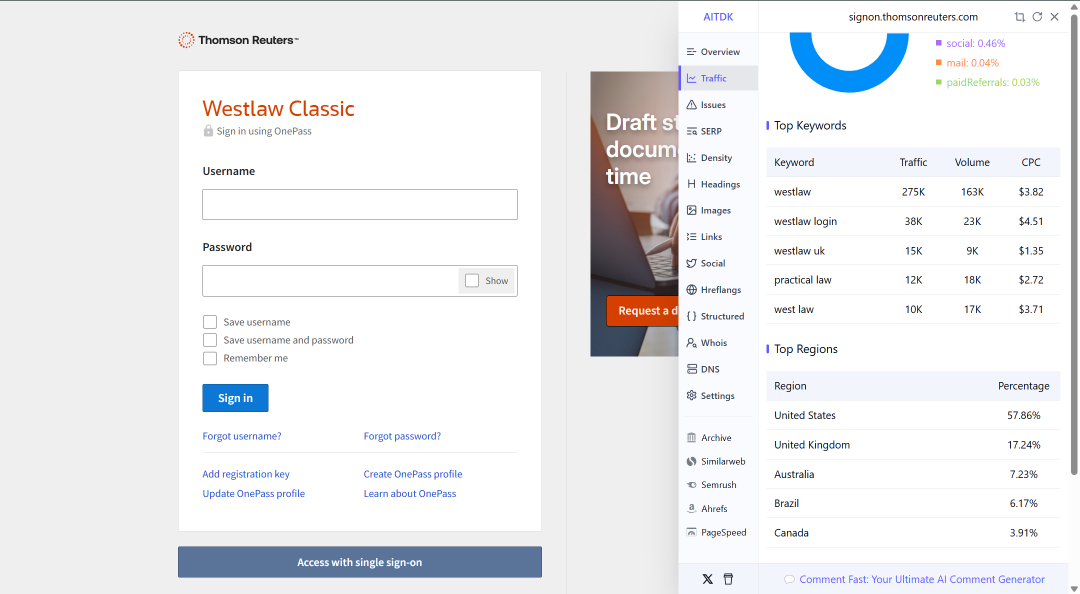Click the orange mail legend swatch
1080x594 pixels.
938,63
